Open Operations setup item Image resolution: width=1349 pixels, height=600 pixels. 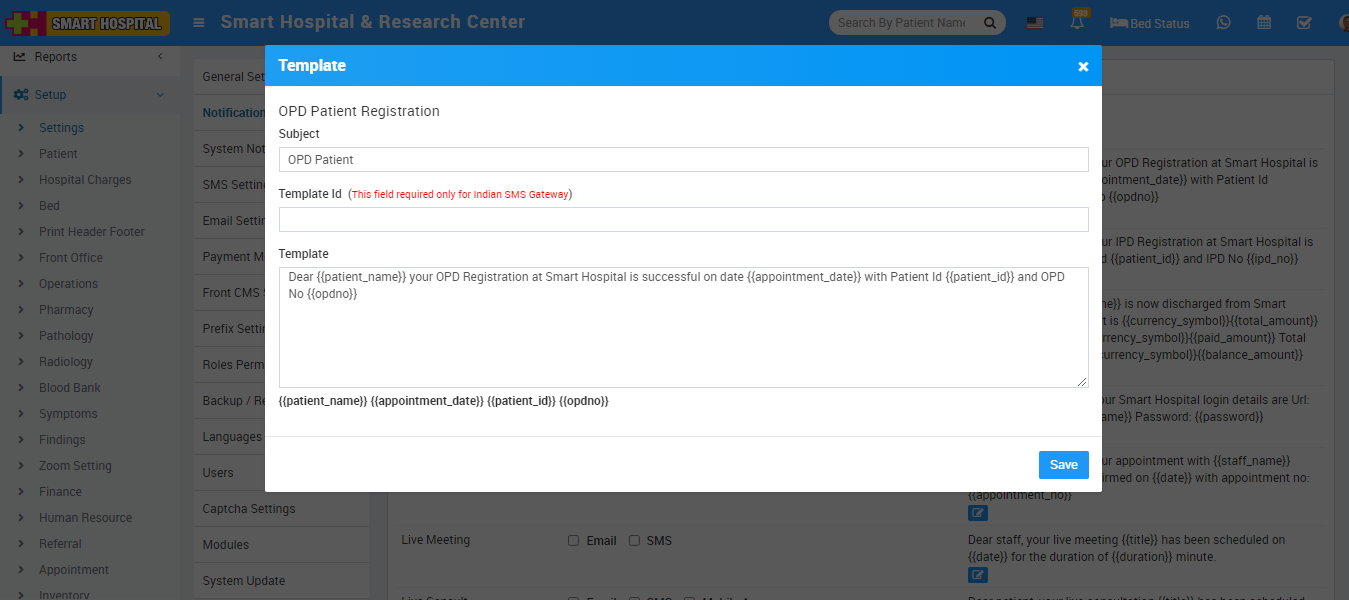tap(68, 284)
